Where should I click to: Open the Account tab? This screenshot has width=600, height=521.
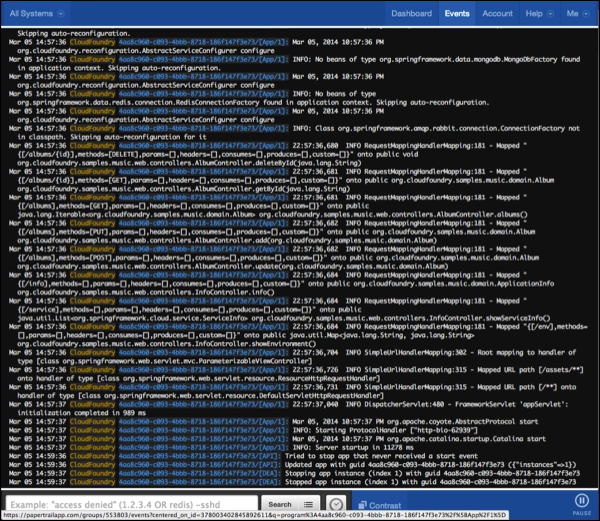pos(497,14)
